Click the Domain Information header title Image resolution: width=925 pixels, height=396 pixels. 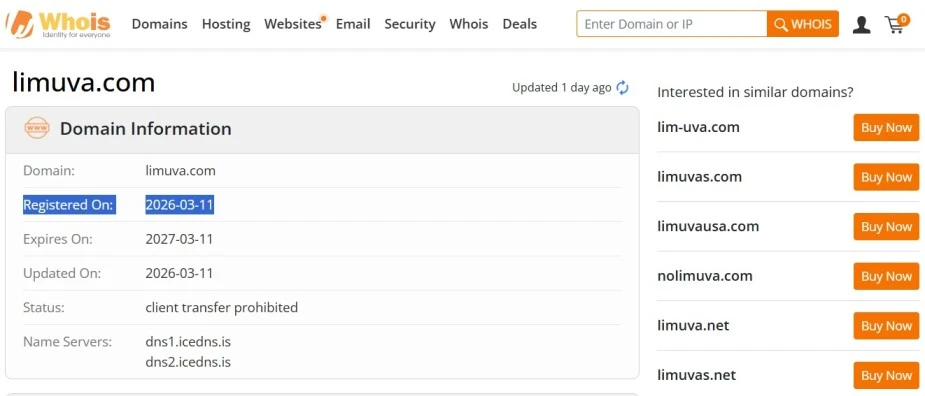coord(146,129)
